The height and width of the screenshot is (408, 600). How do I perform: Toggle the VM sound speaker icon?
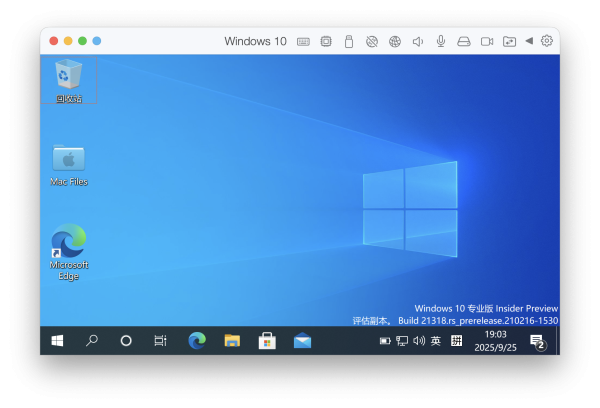(x=417, y=41)
